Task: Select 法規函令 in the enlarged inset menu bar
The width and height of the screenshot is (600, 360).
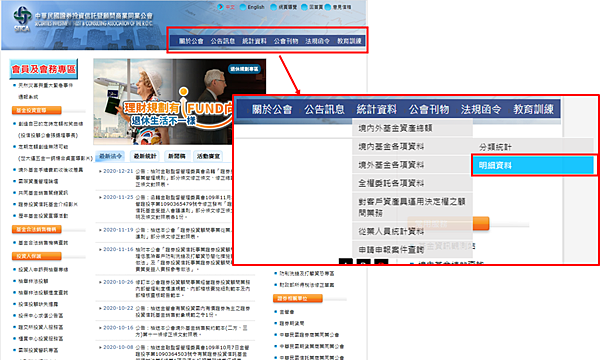Action: [x=481, y=109]
